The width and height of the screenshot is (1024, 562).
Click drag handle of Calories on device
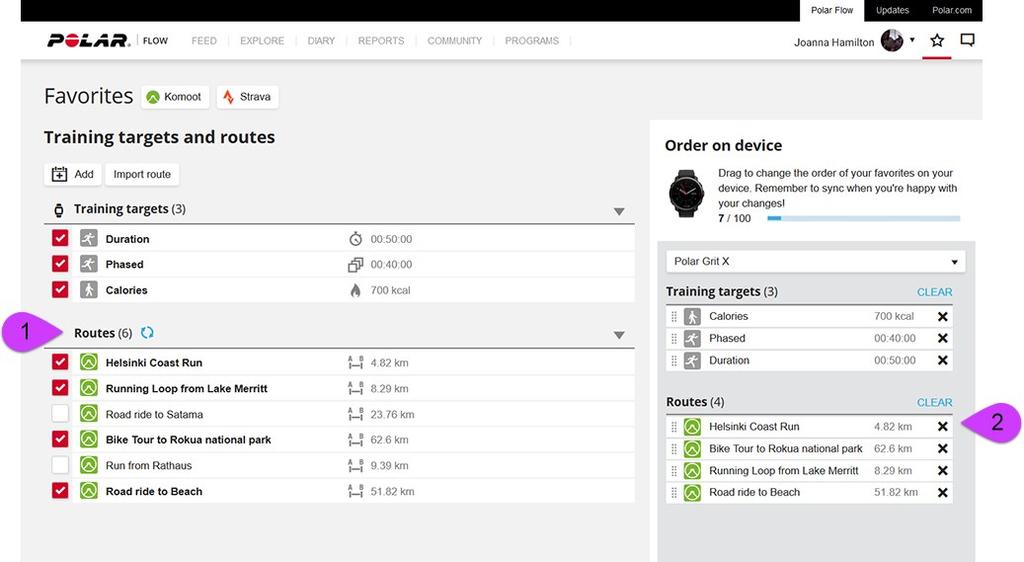[x=674, y=317]
